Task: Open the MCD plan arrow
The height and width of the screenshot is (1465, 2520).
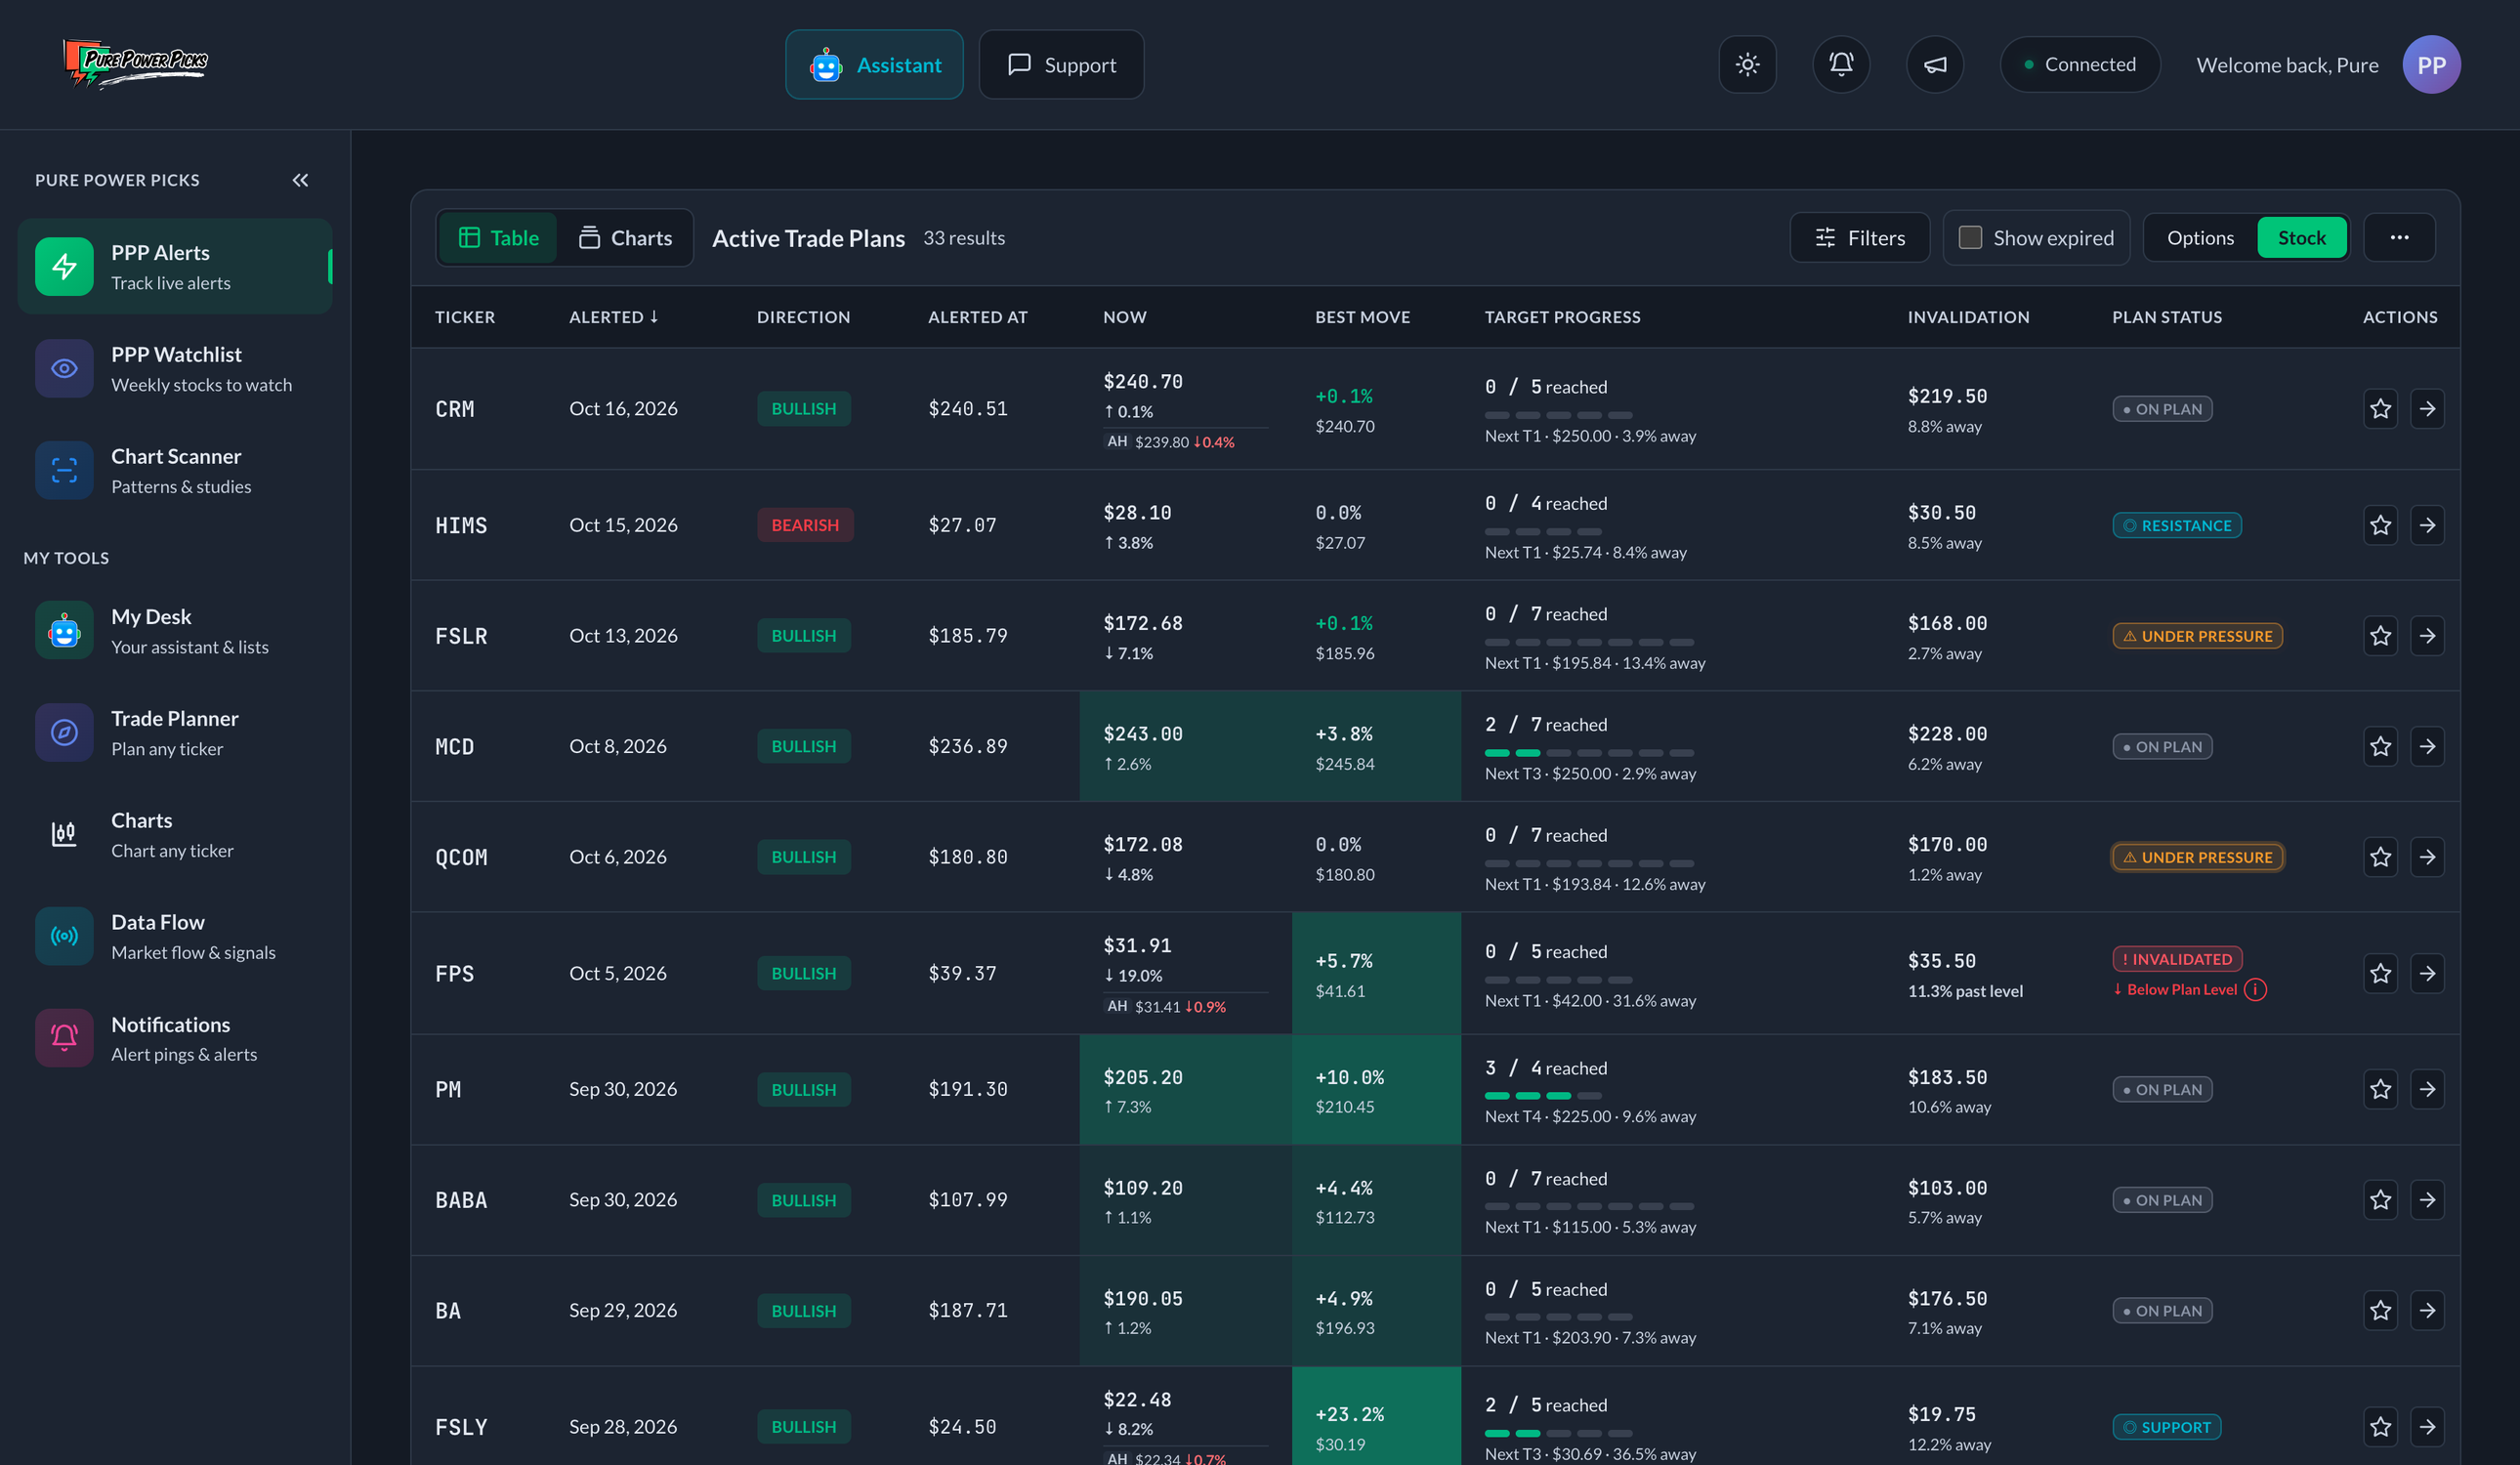Action: tap(2427, 746)
